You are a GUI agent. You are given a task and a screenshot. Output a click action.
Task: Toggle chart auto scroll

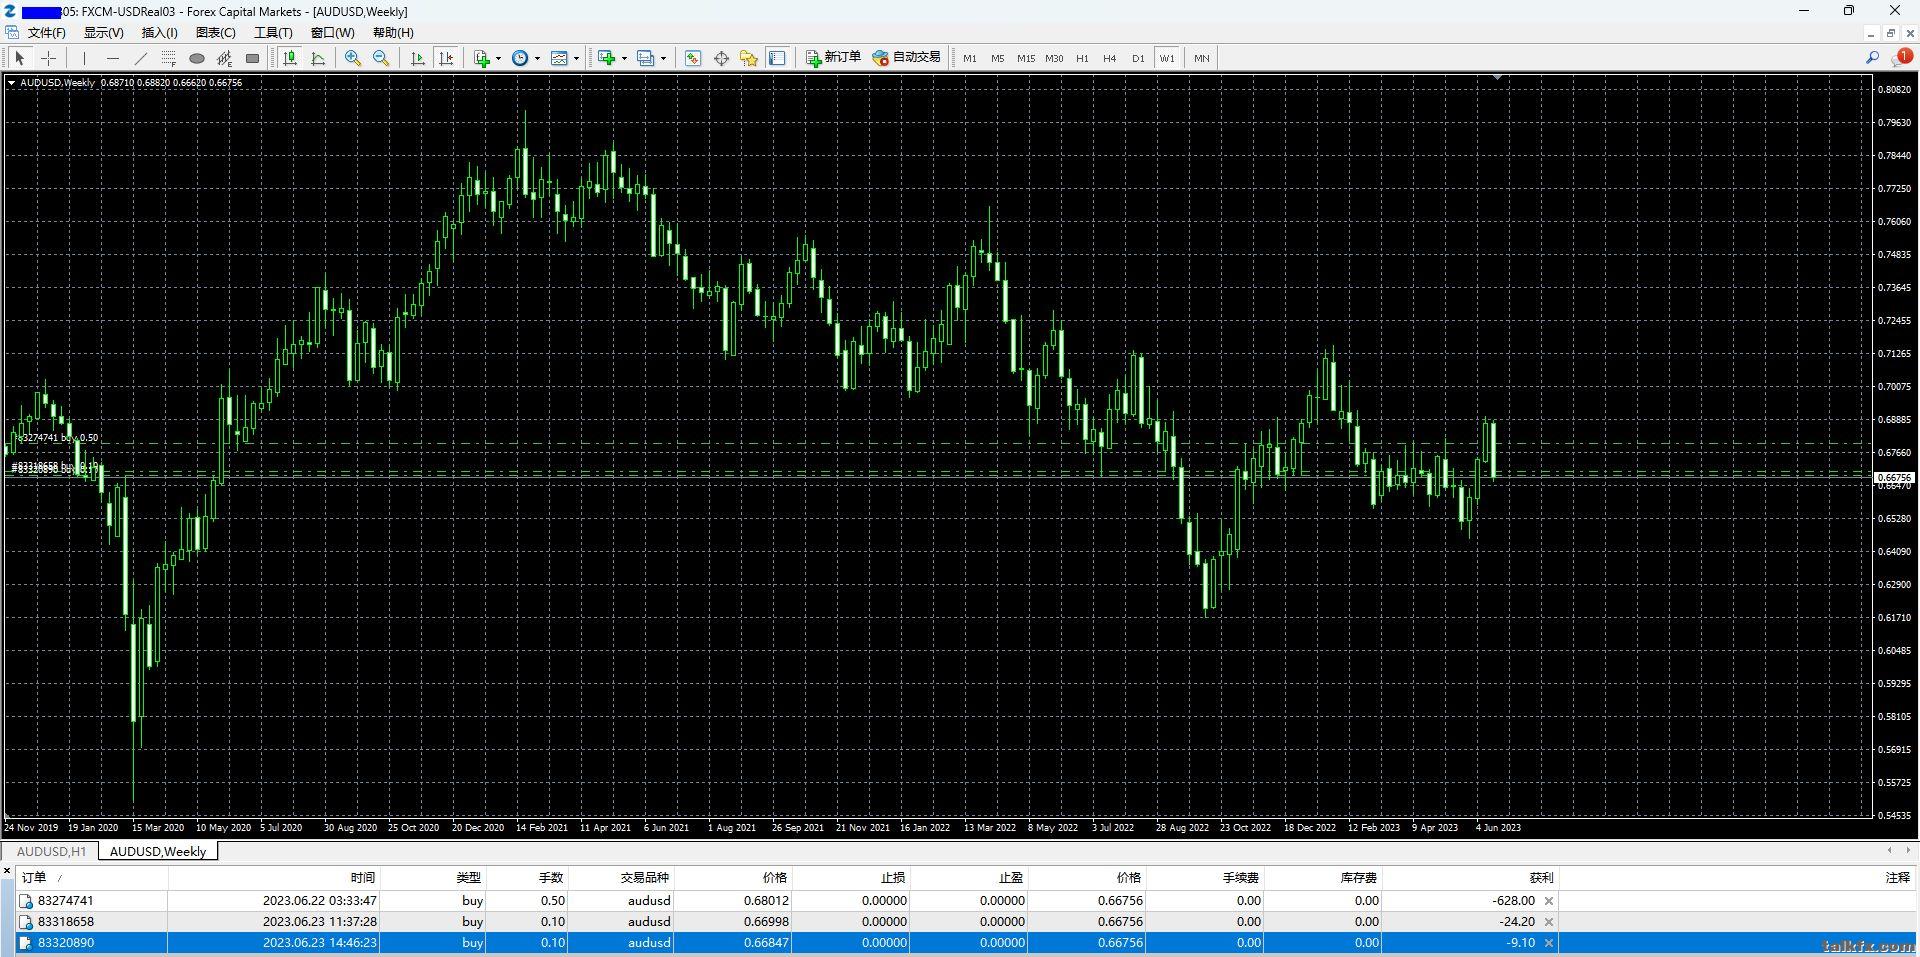[x=418, y=58]
